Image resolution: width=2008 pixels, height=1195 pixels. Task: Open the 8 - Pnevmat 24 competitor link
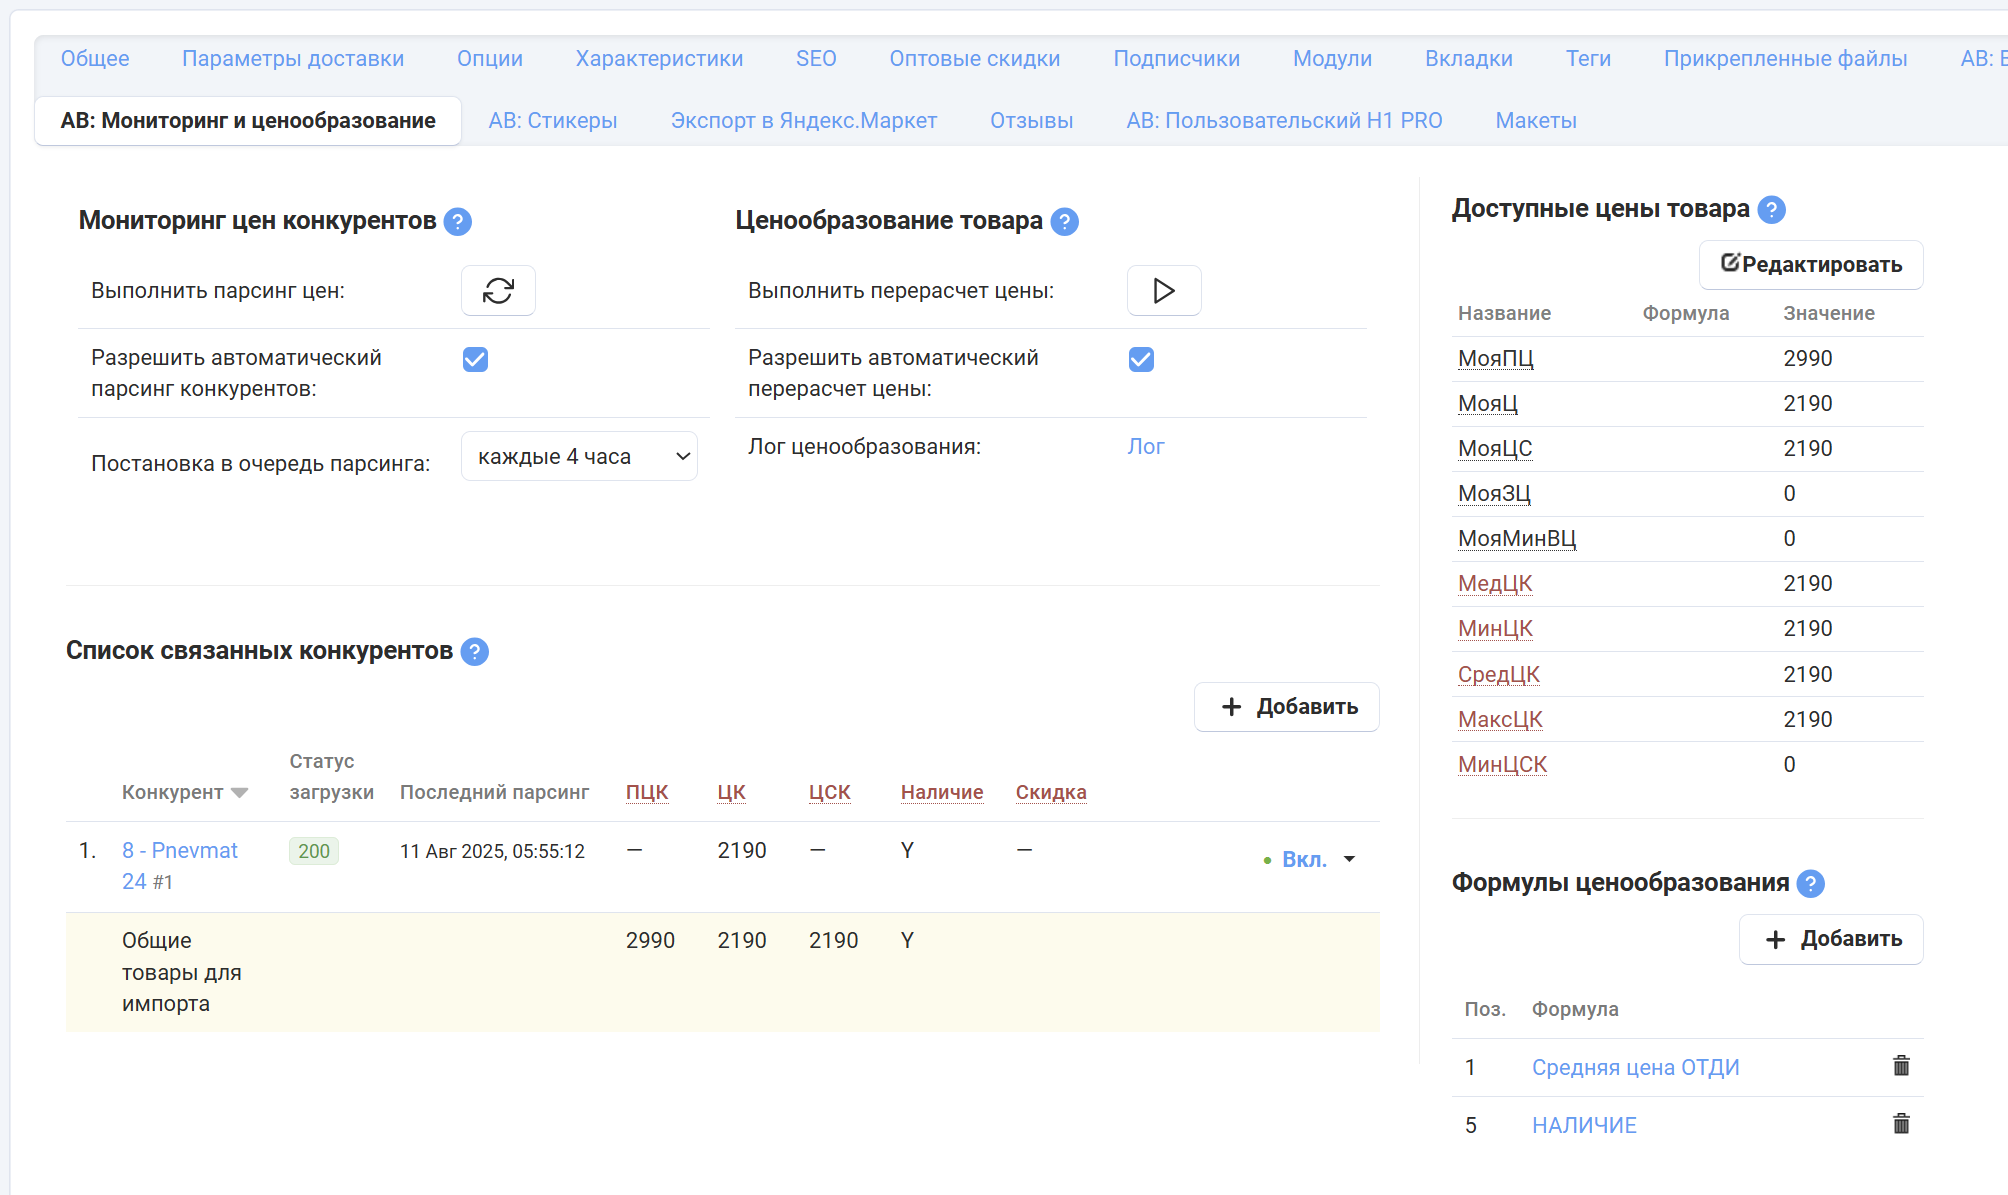(180, 851)
